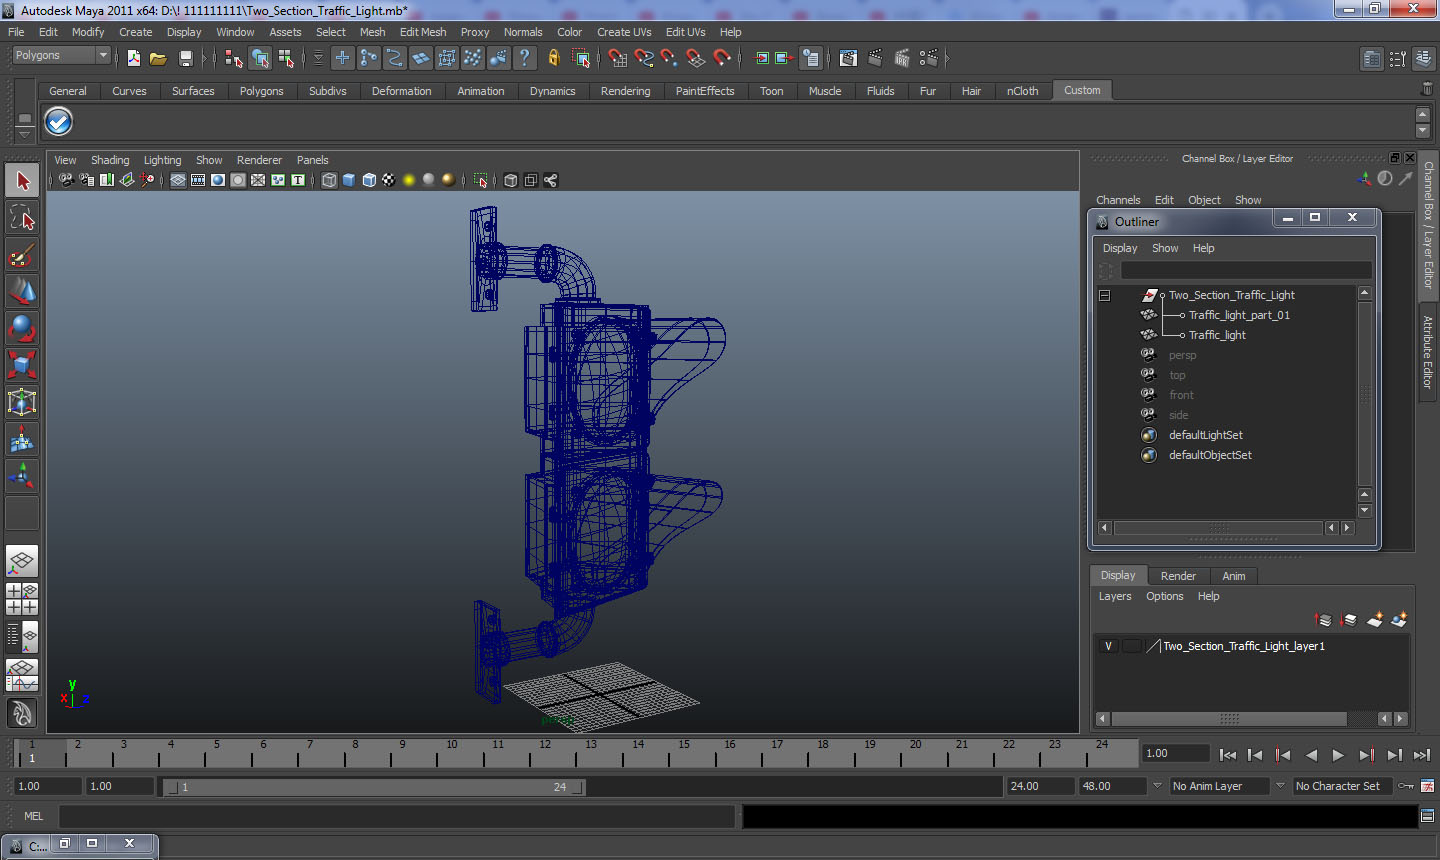Click the question mark help icon
Screen dimensions: 1440x860
click(525, 58)
